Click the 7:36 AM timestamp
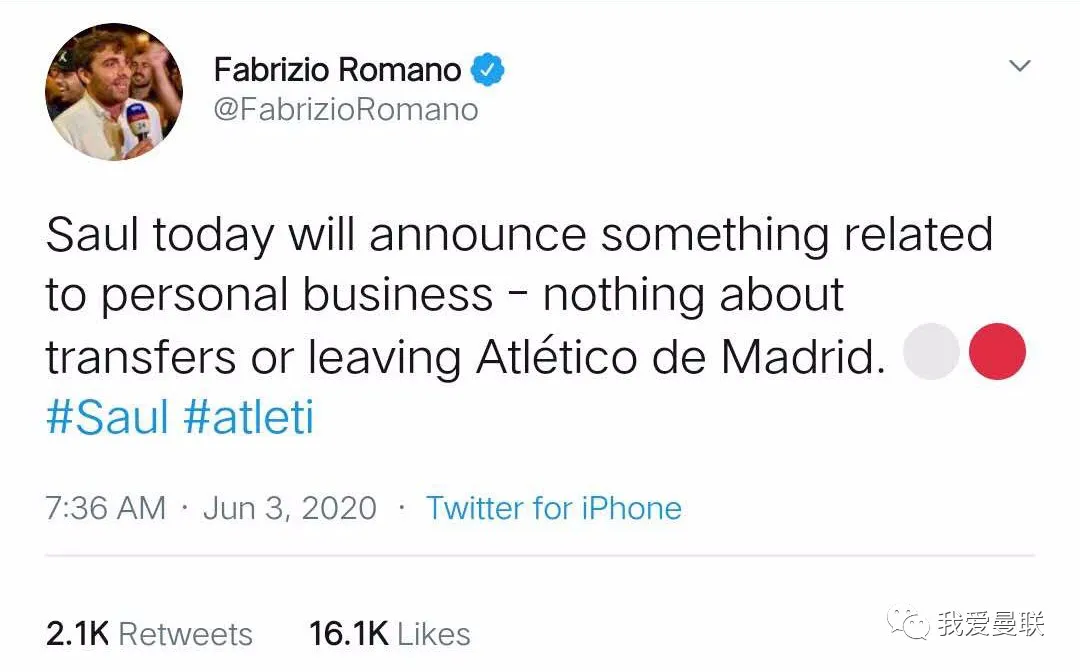This screenshot has height=672, width=1080. tap(105, 508)
